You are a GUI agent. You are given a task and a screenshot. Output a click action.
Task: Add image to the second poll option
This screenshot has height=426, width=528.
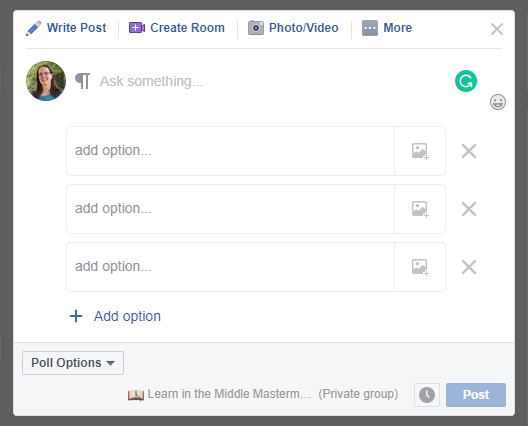(x=420, y=209)
